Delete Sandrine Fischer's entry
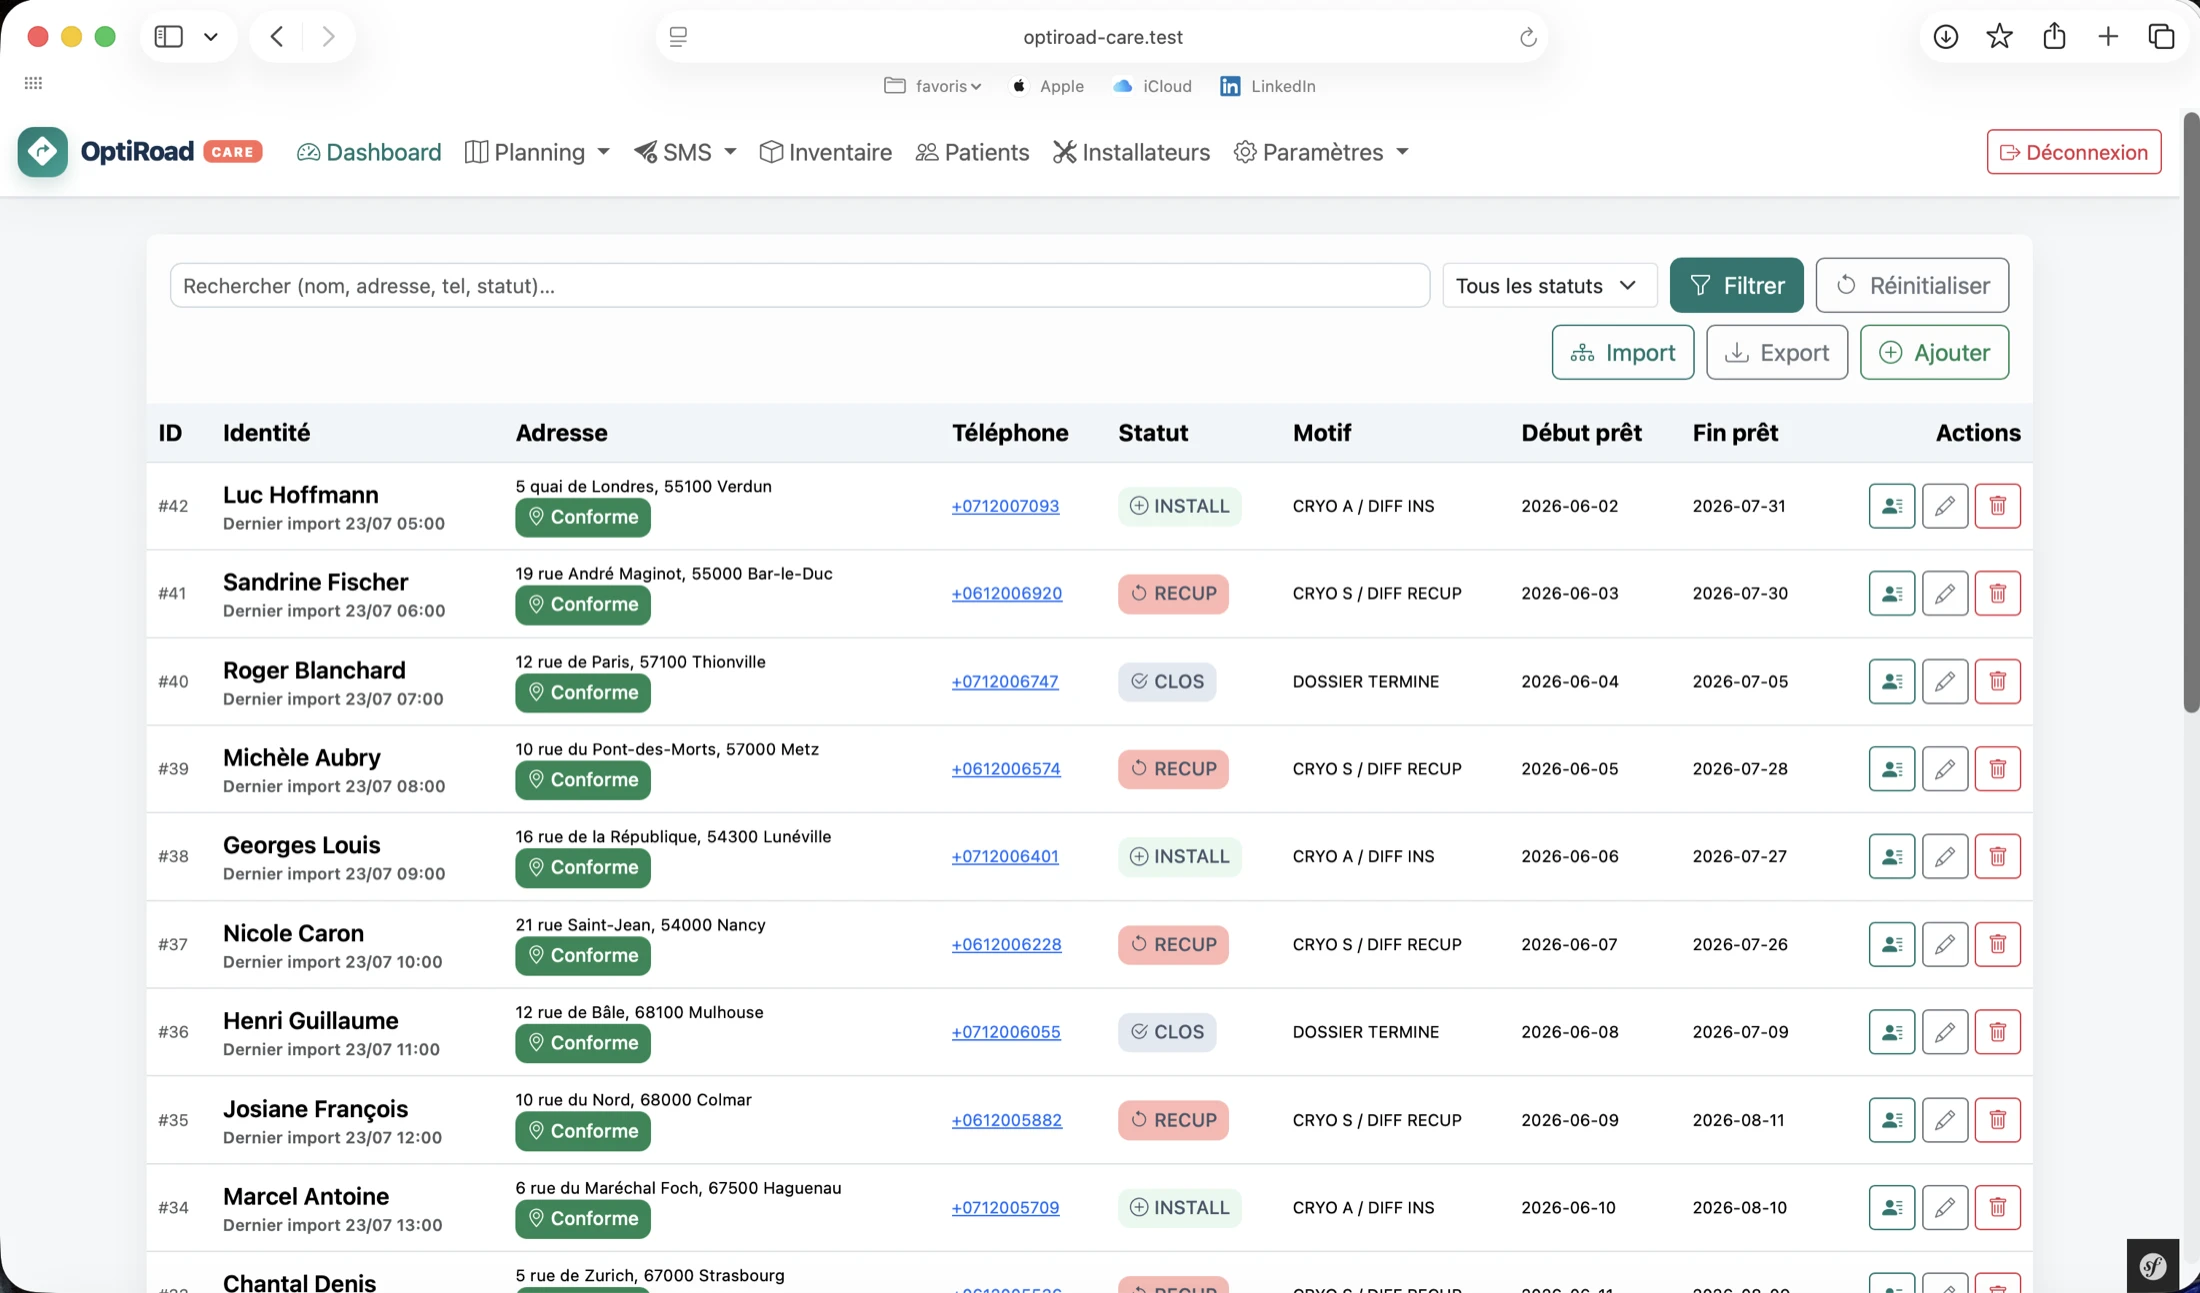This screenshot has height=1293, width=2200. click(1997, 594)
